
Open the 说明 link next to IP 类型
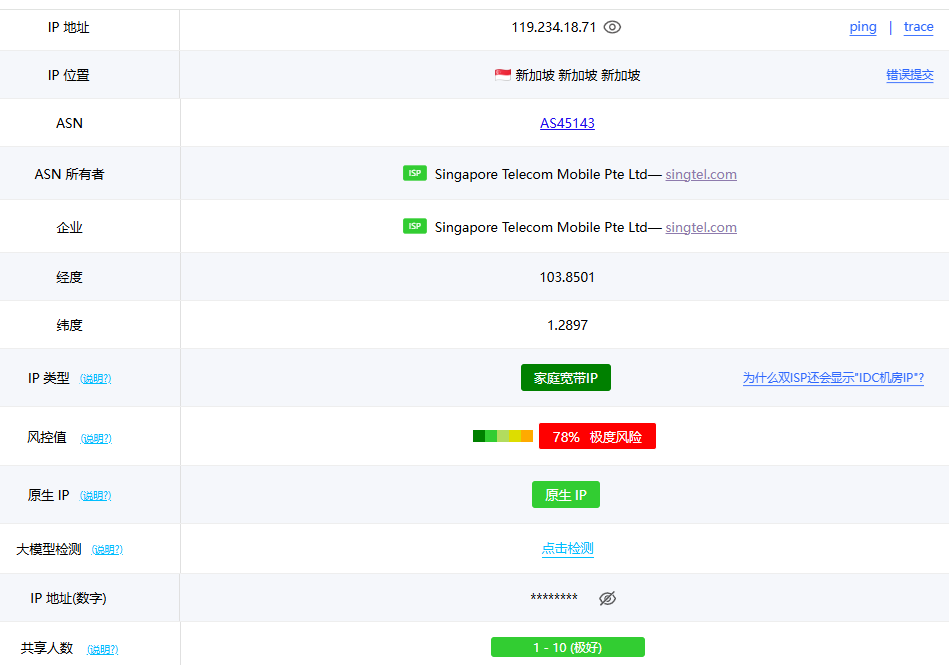tap(96, 378)
